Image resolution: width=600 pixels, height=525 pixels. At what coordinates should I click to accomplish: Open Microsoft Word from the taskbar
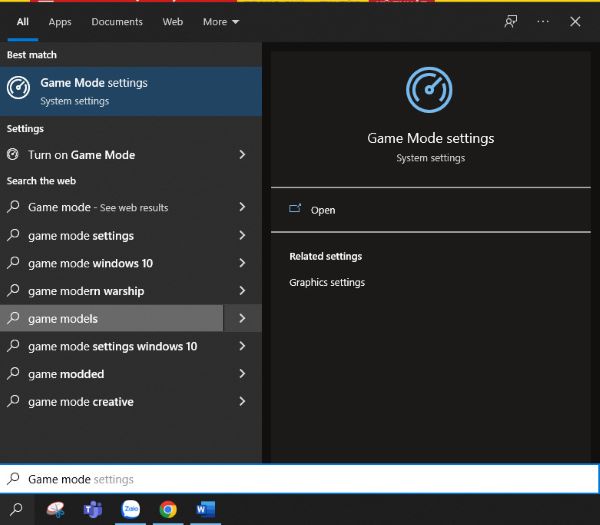pos(205,509)
